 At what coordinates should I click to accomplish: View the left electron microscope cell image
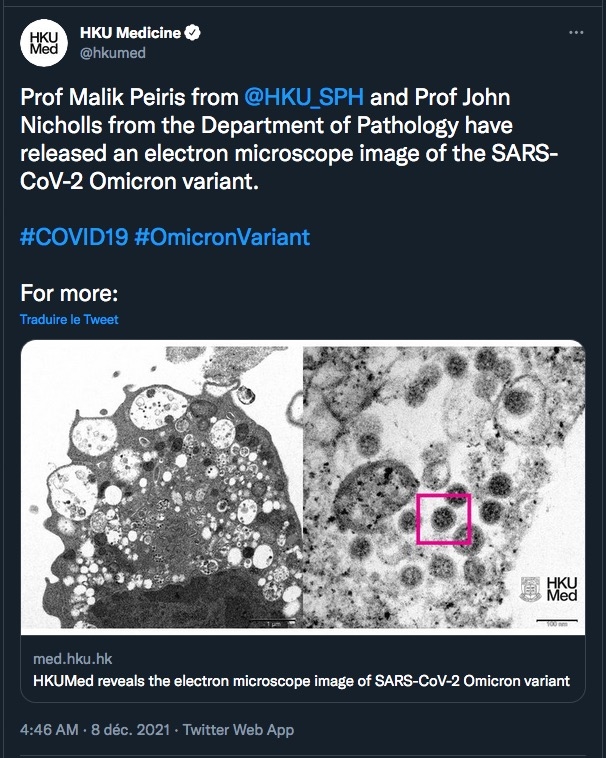click(x=162, y=487)
